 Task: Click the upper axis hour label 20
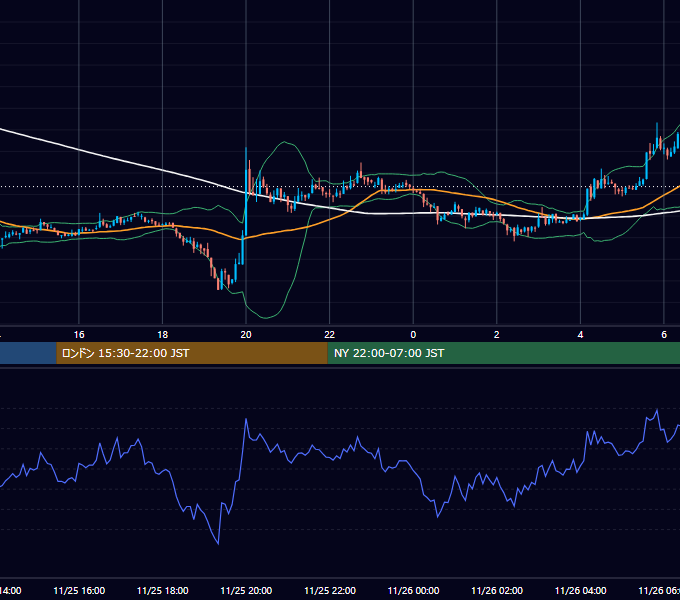tap(246, 335)
